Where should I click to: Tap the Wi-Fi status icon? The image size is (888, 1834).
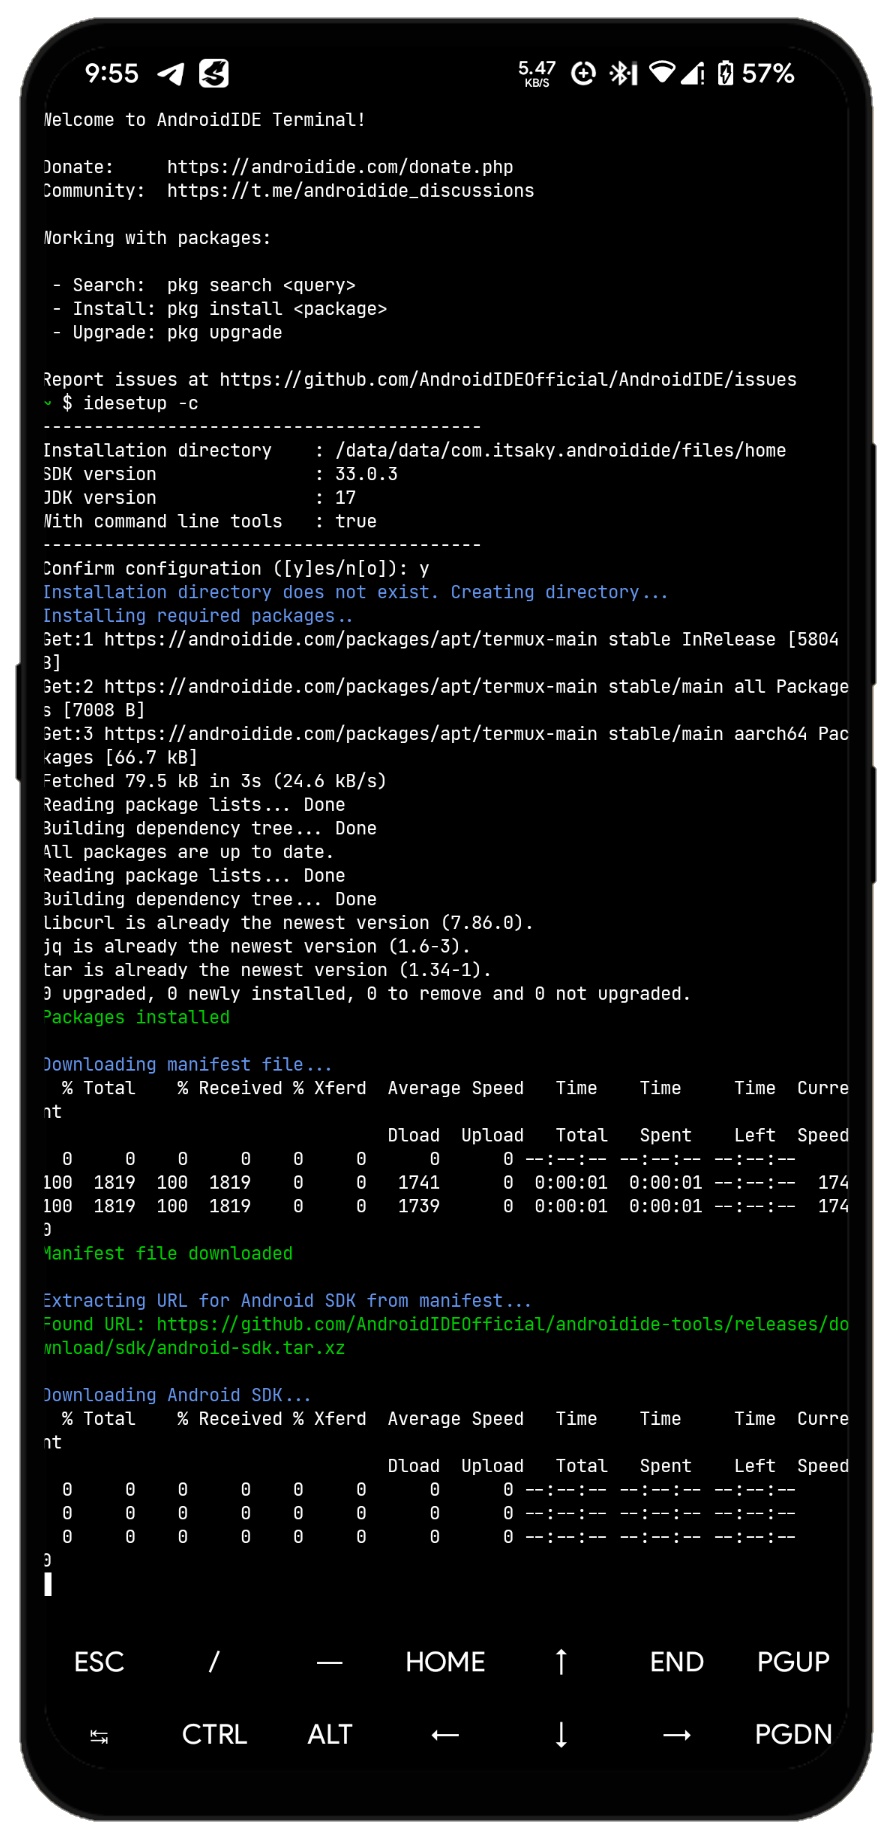point(661,72)
